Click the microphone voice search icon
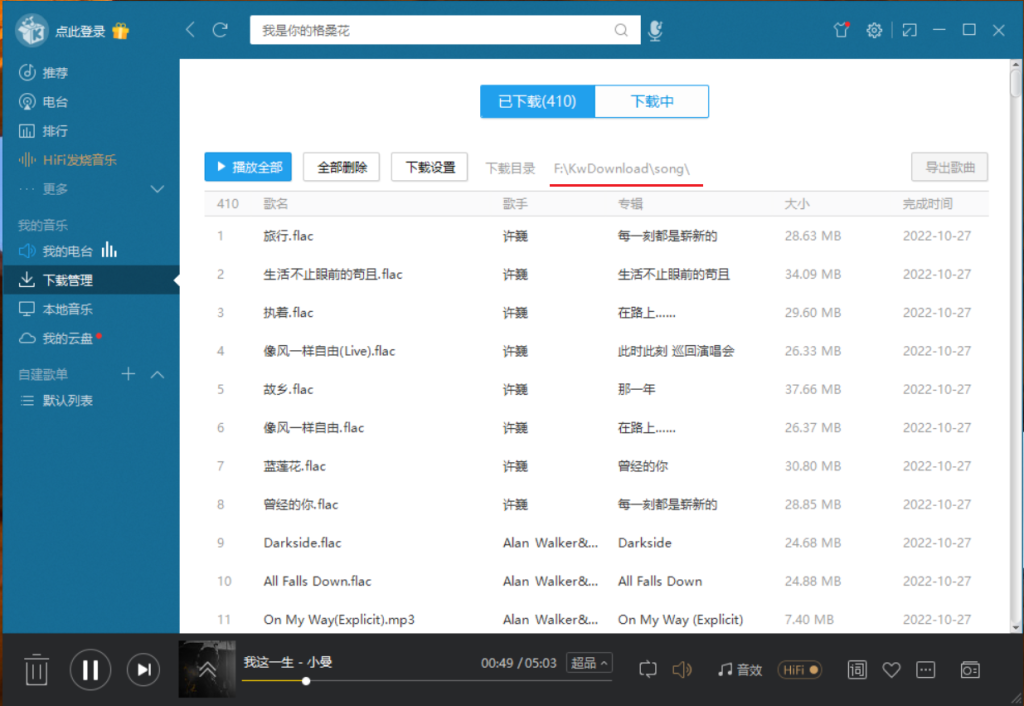 [654, 31]
